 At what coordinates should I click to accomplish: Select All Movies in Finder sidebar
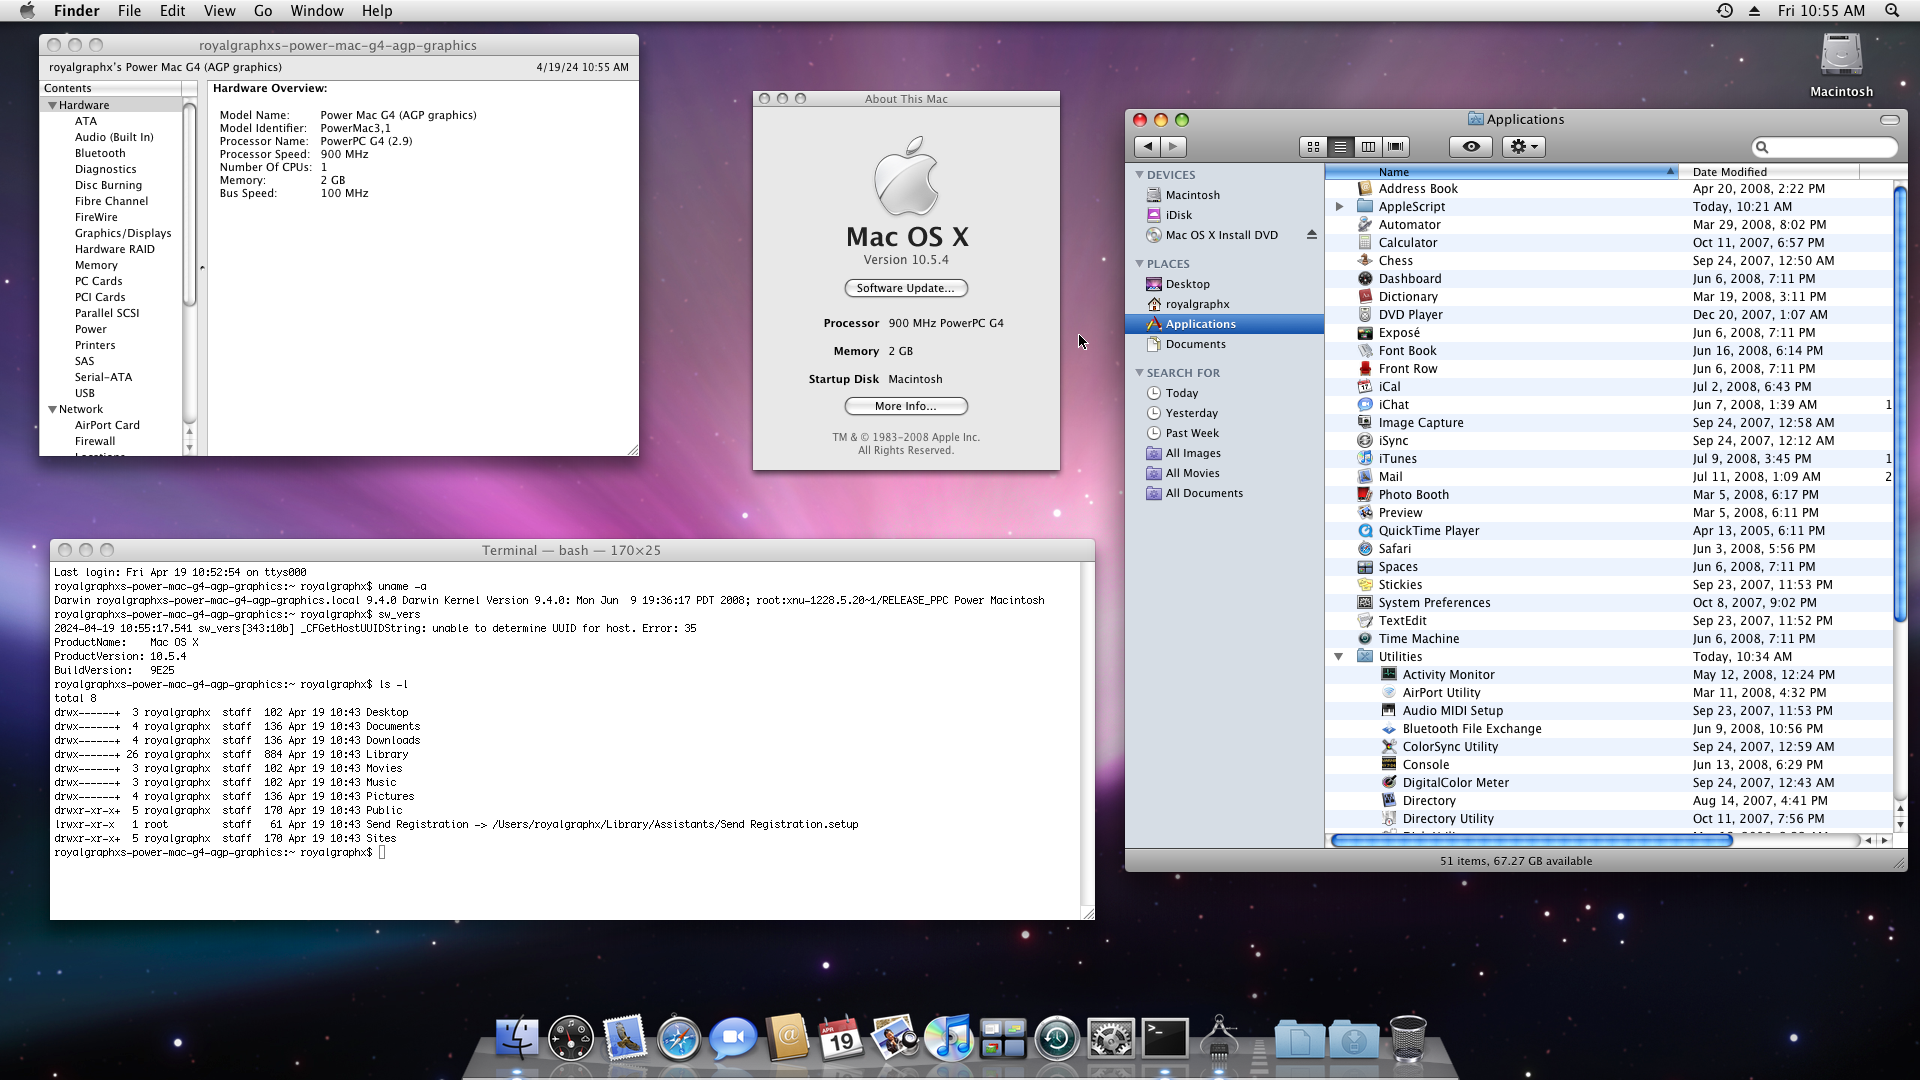click(x=1191, y=473)
